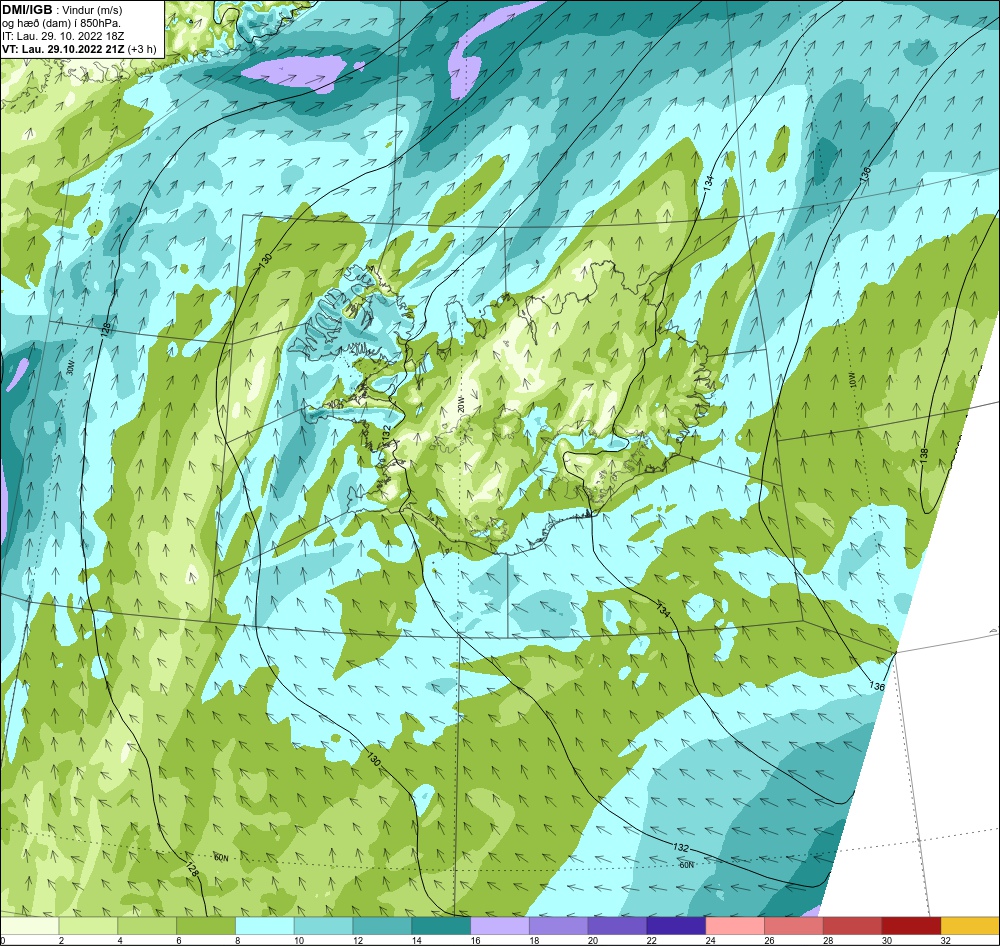Select legend scale value 26
This screenshot has width=1000, height=946.
(769, 940)
